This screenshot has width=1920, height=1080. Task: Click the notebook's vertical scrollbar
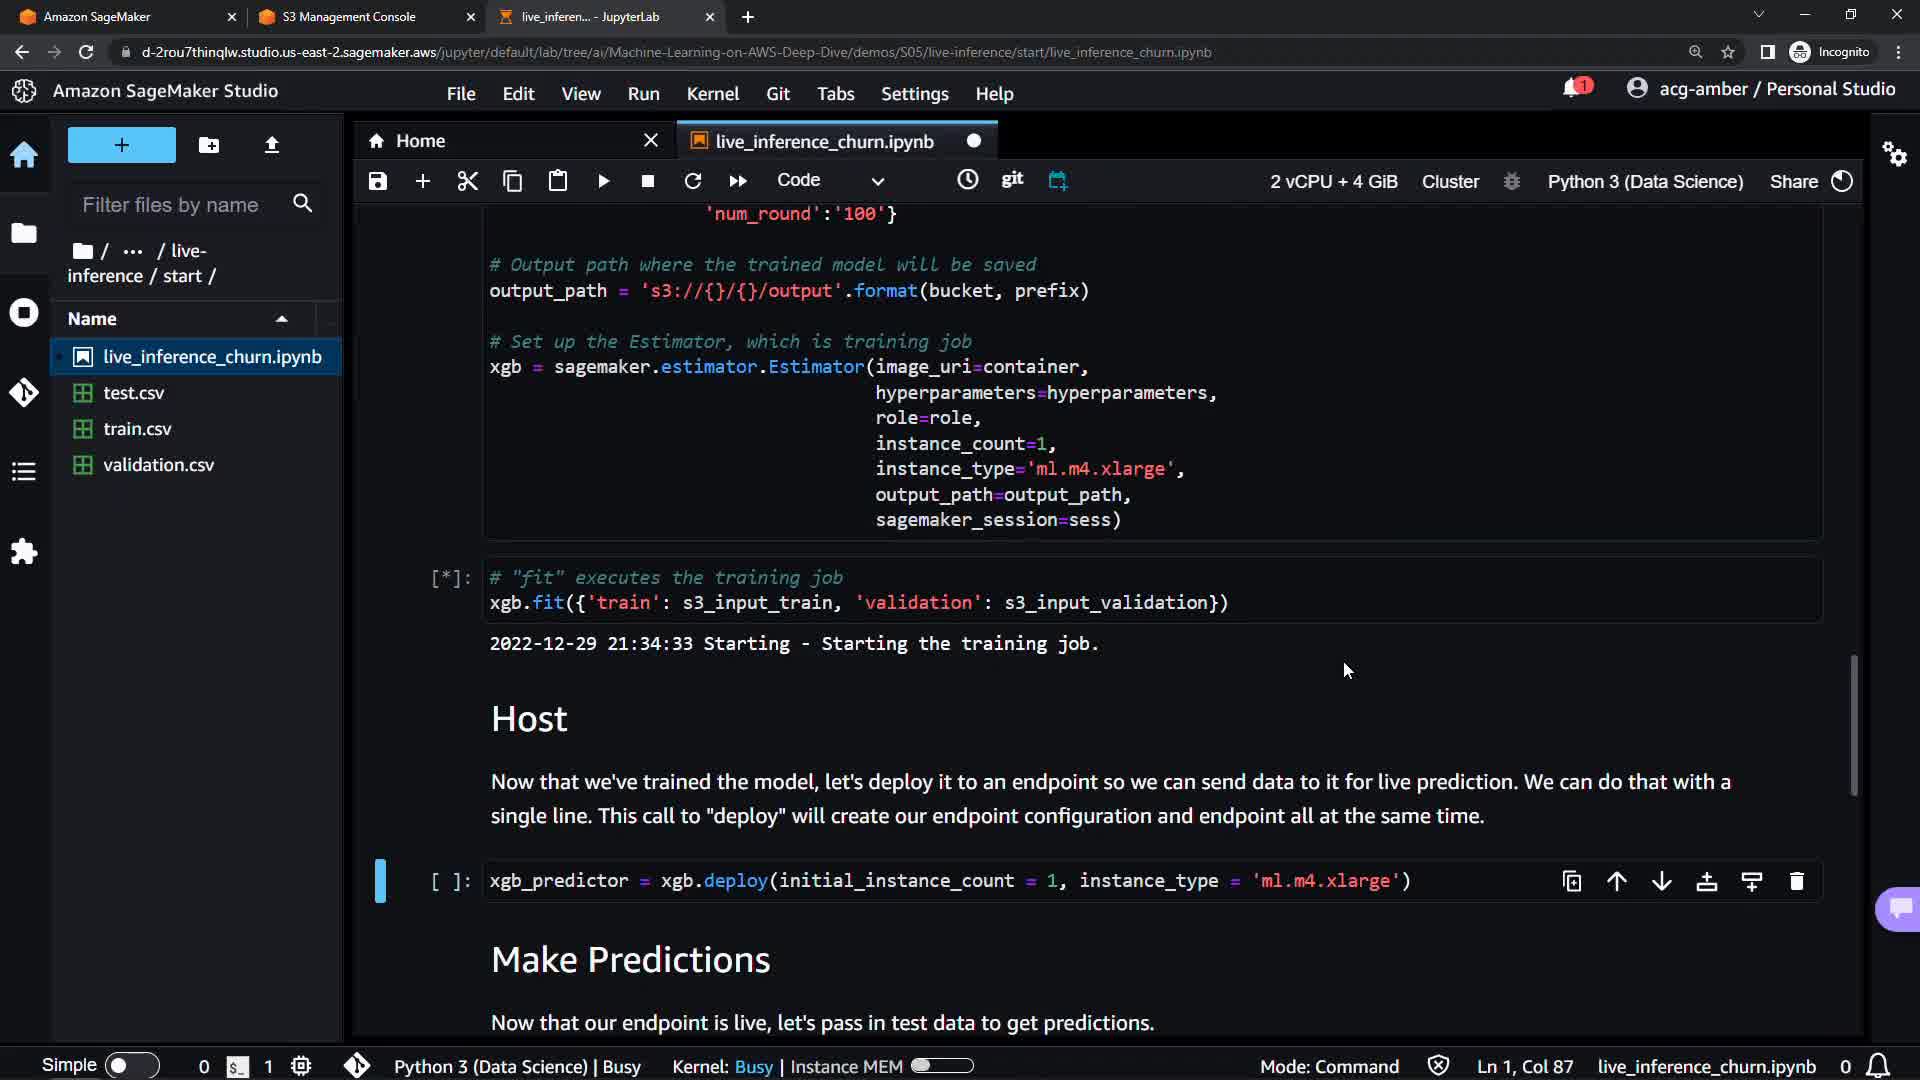(1853, 725)
